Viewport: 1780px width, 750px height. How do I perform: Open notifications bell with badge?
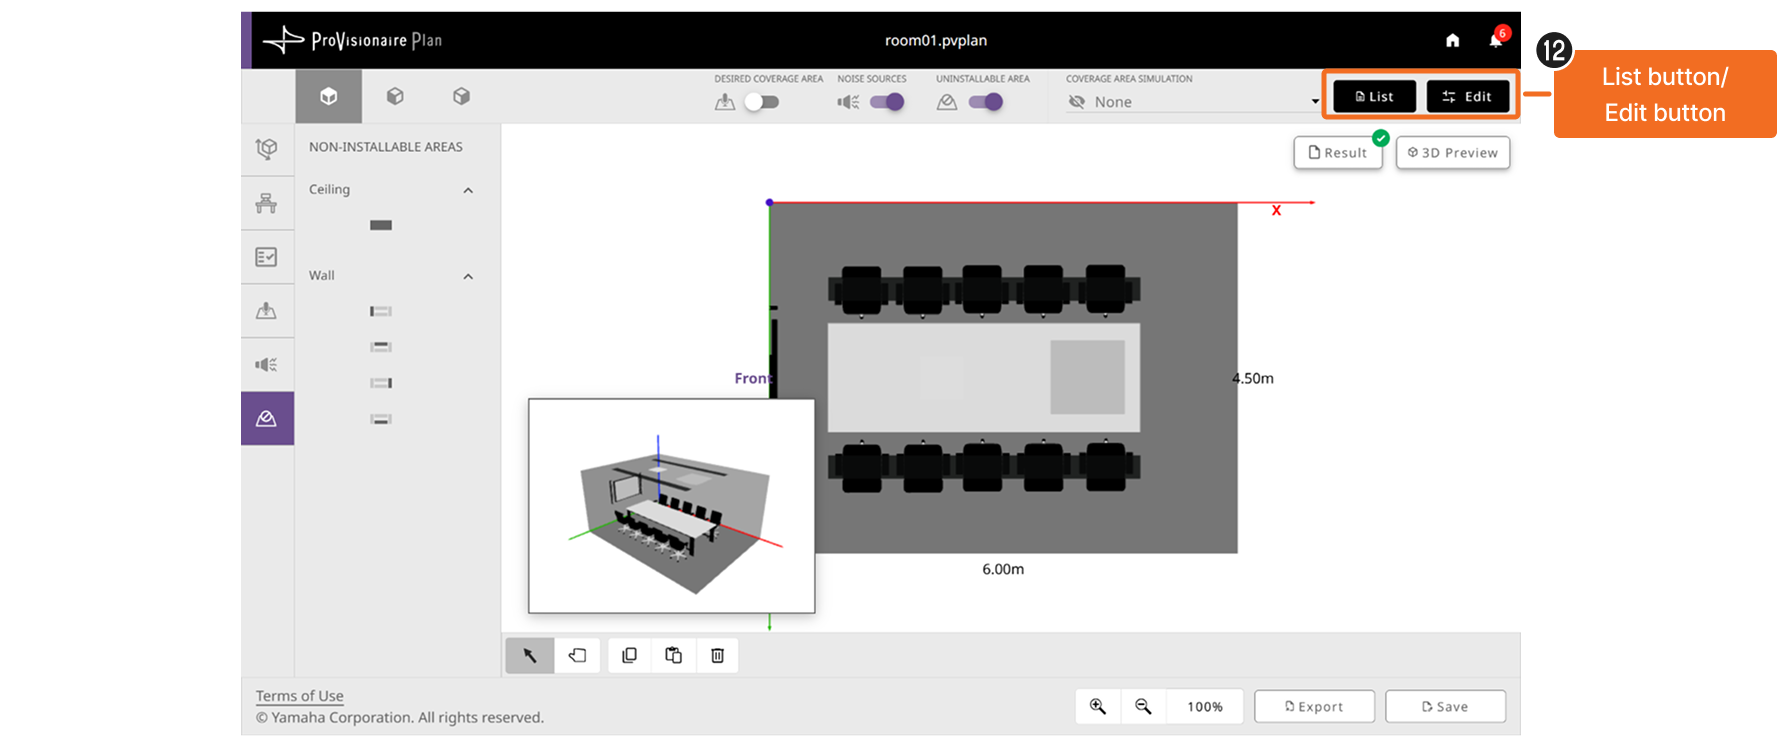click(1497, 39)
